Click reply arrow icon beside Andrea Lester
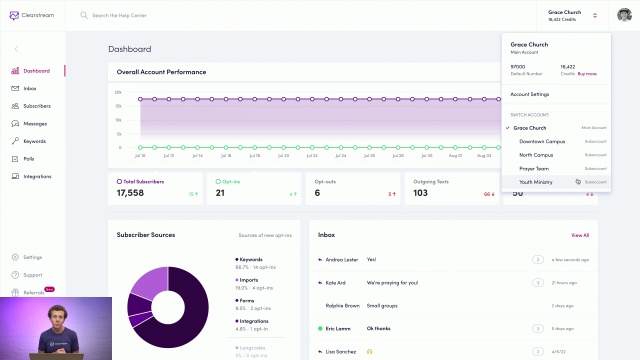 point(320,260)
